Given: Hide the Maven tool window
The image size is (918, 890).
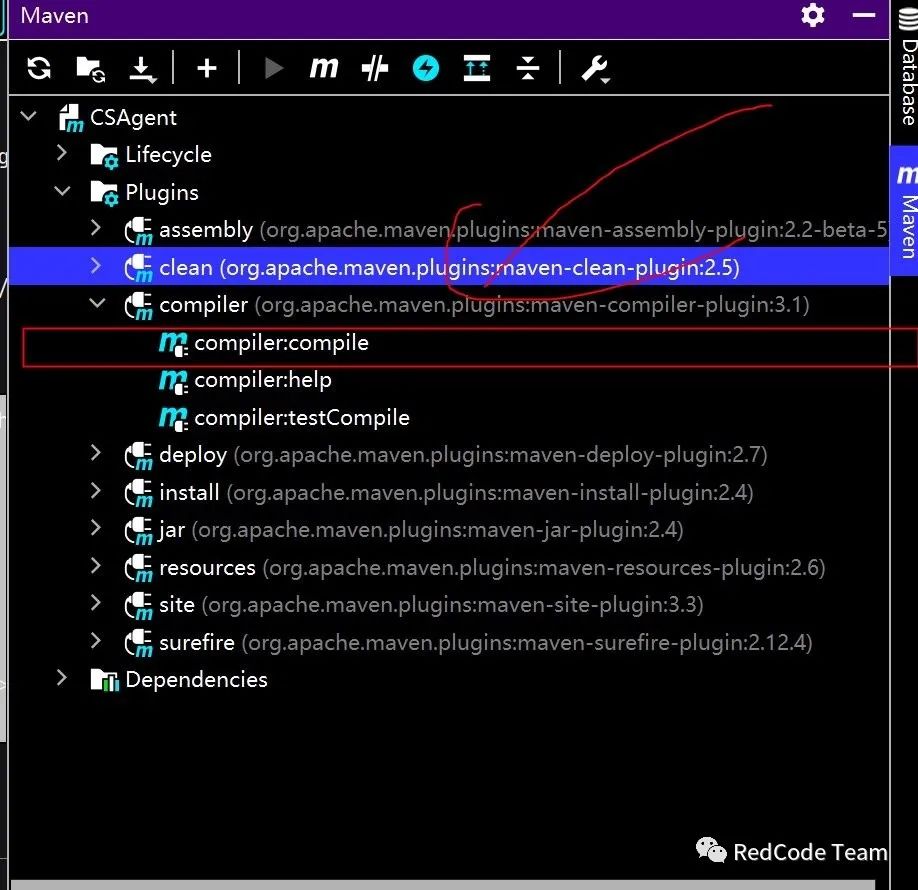Looking at the screenshot, I should [864, 15].
